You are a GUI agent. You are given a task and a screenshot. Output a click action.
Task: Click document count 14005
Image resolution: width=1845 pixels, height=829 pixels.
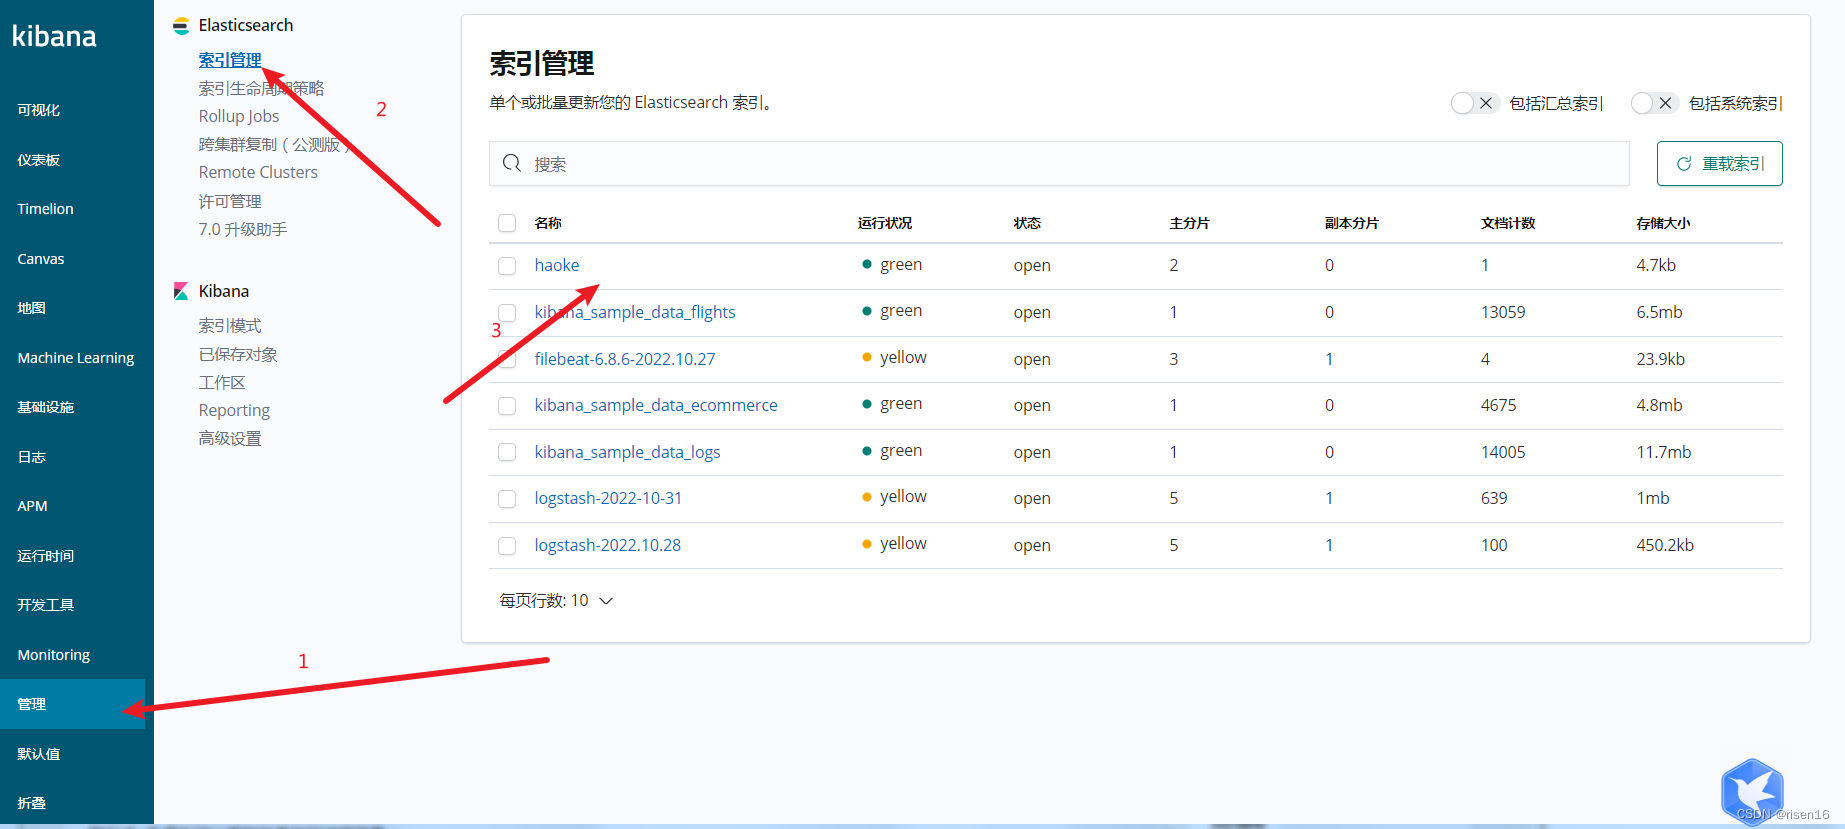(x=1503, y=452)
